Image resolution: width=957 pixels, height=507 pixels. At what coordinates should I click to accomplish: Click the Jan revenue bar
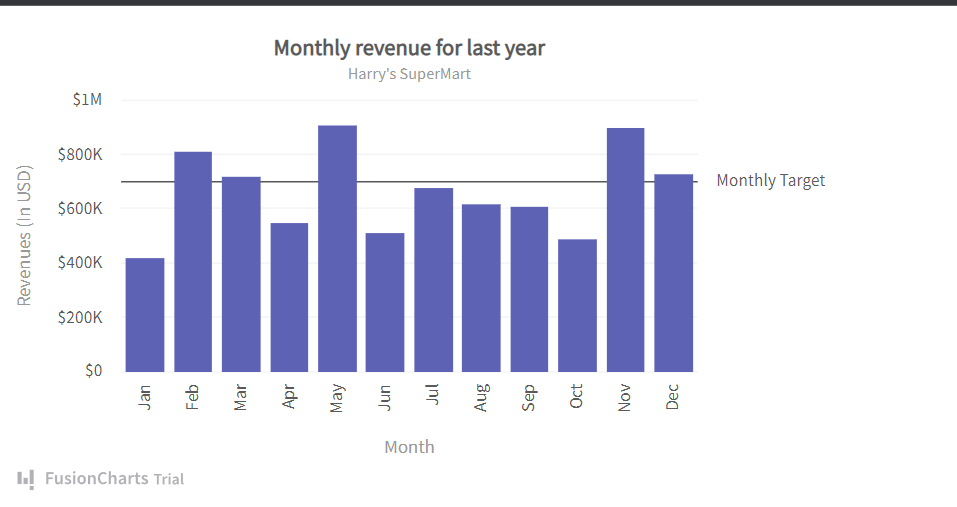click(145, 315)
